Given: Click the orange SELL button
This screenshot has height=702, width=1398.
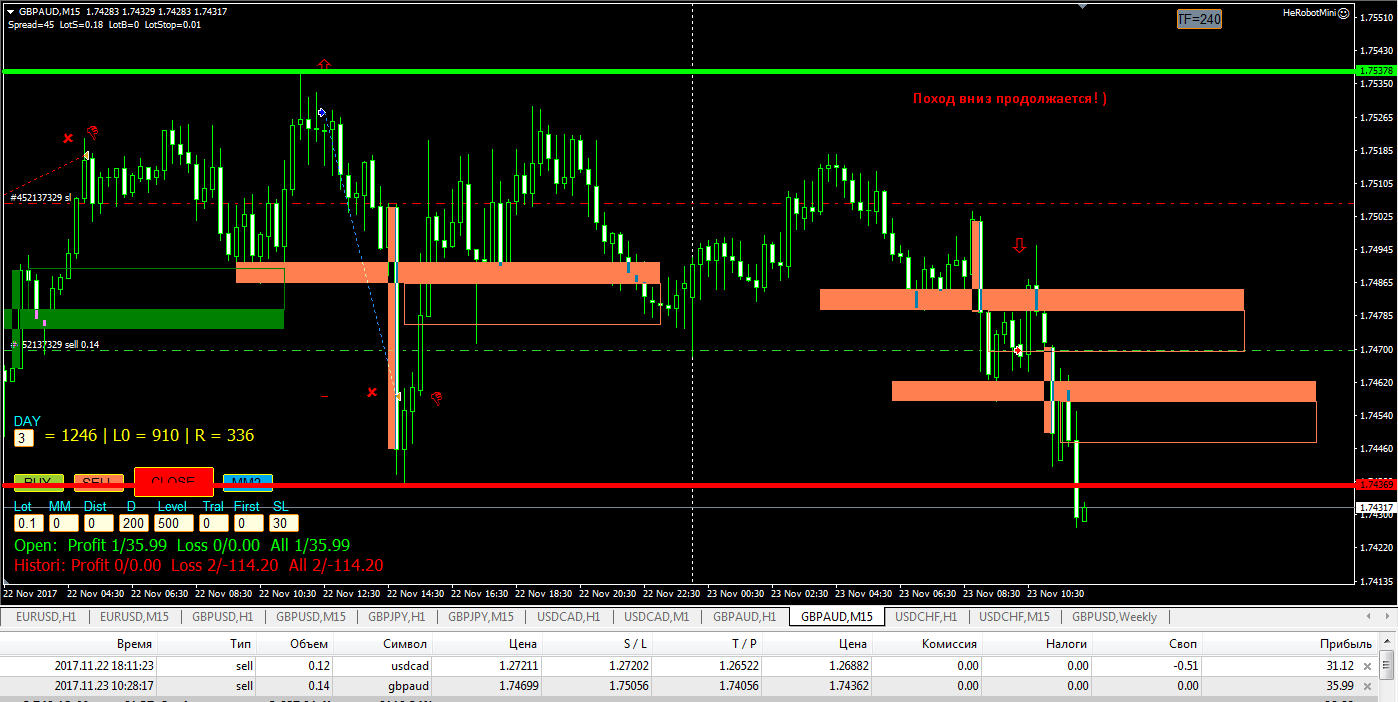Looking at the screenshot, I should (98, 482).
